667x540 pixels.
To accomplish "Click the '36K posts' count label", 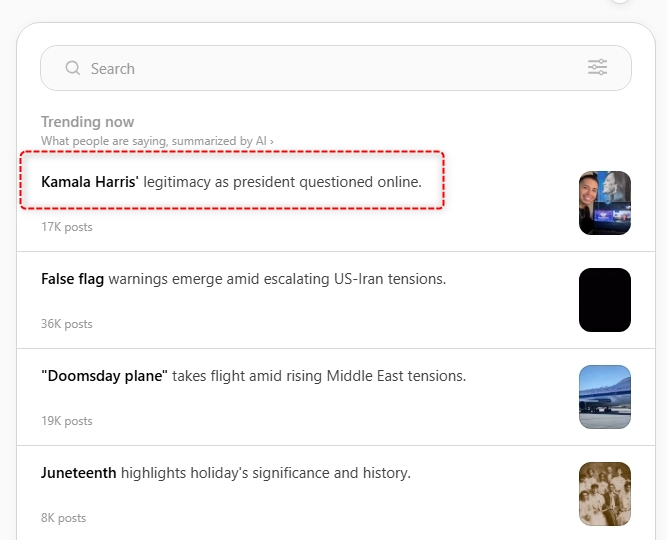I will [67, 324].
